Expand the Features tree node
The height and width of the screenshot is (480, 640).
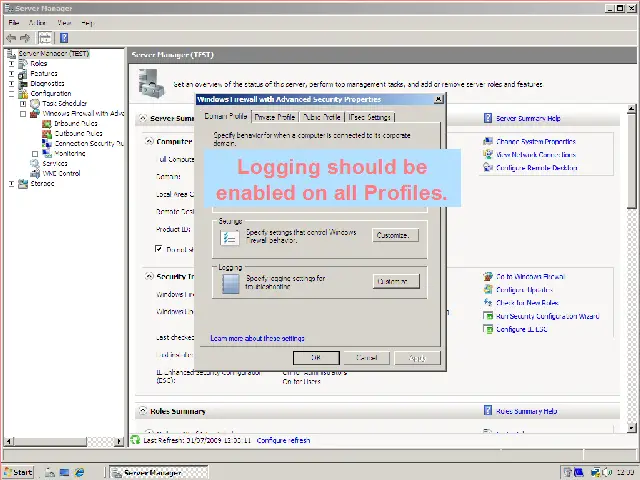coord(11,74)
